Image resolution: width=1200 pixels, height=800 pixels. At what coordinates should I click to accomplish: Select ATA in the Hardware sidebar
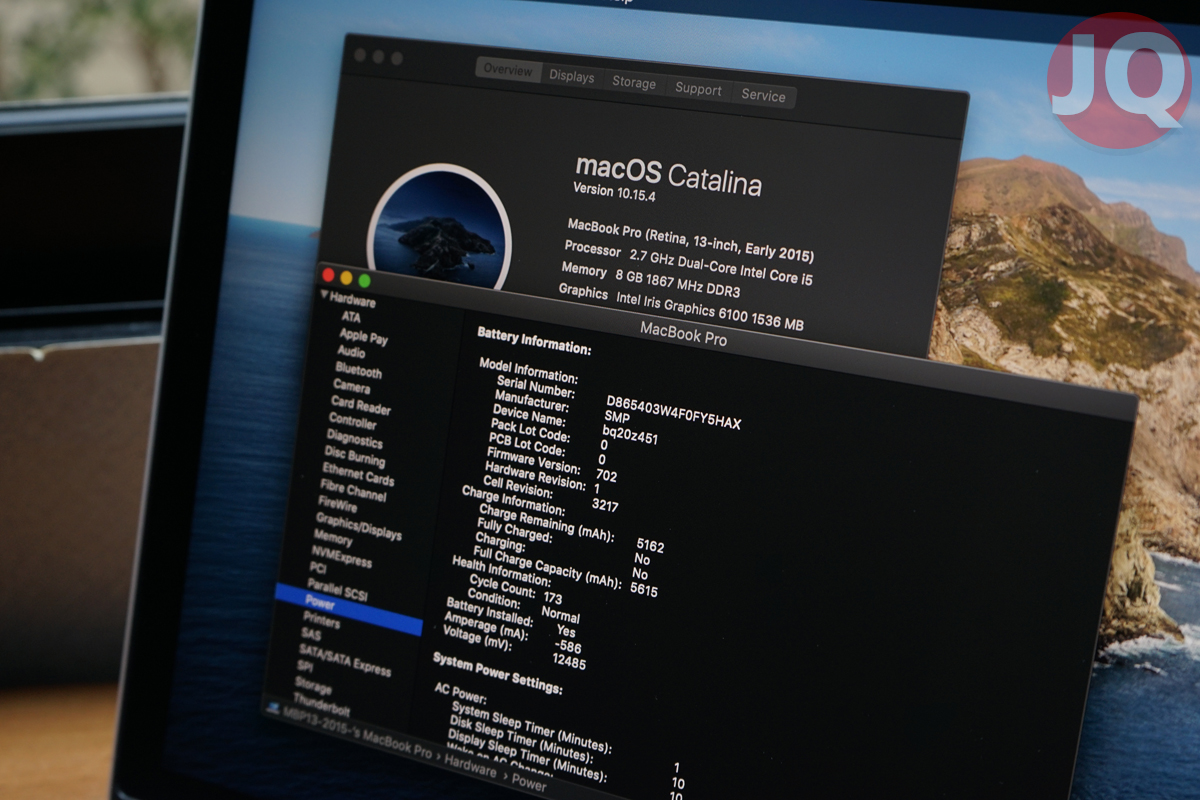pyautogui.click(x=352, y=318)
